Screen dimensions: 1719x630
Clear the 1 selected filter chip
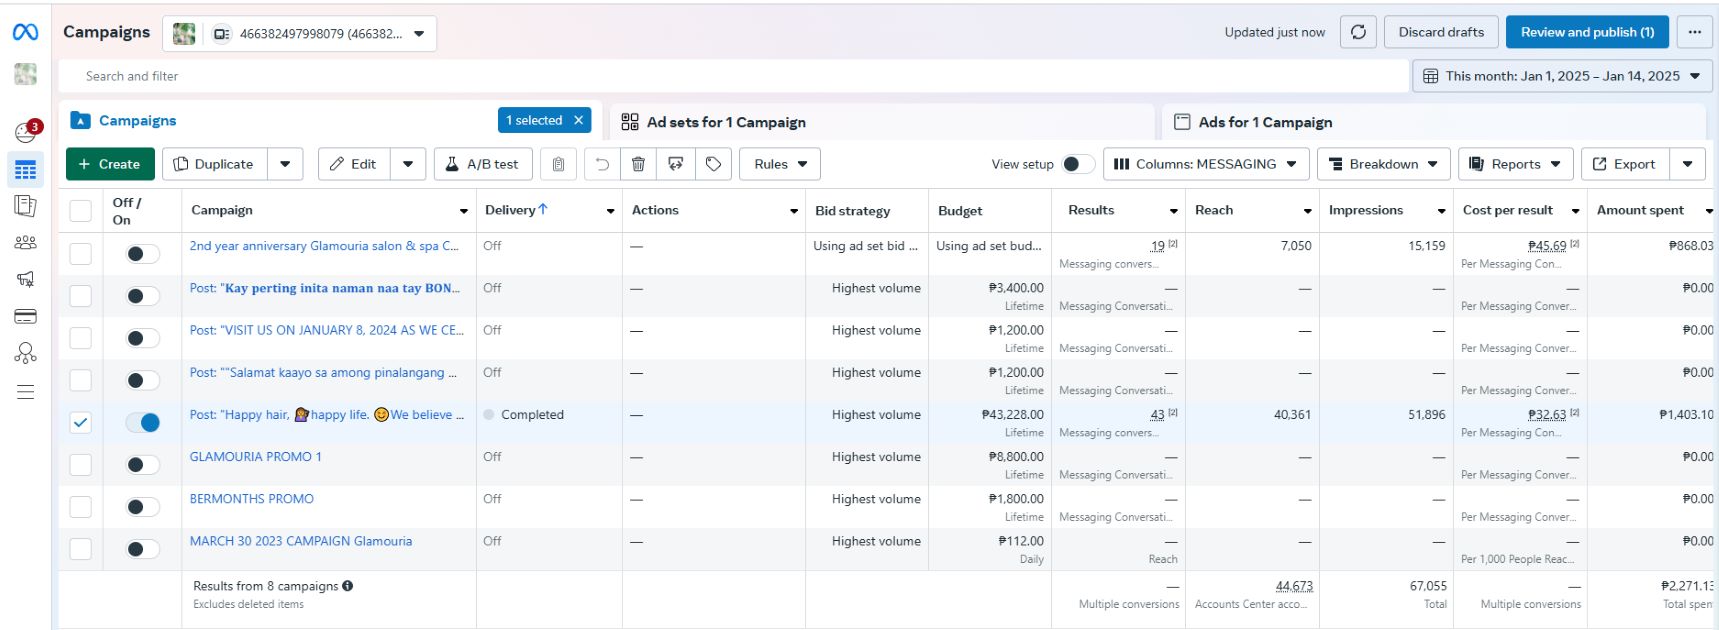[578, 120]
